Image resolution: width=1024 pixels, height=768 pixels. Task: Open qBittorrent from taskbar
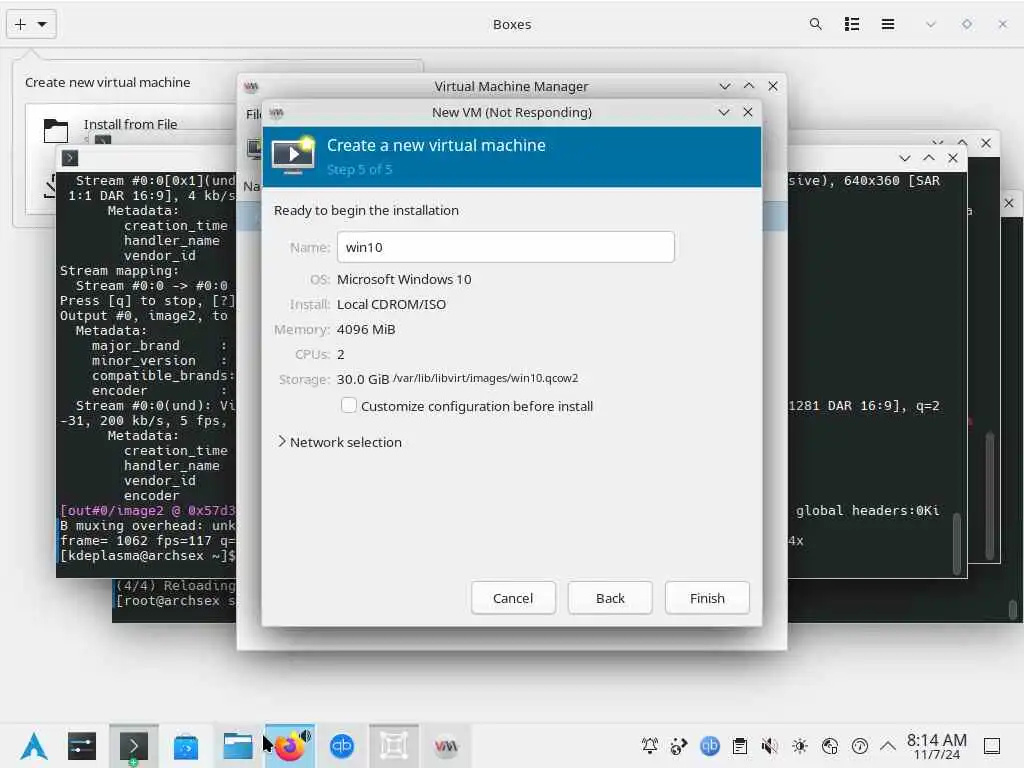[342, 746]
